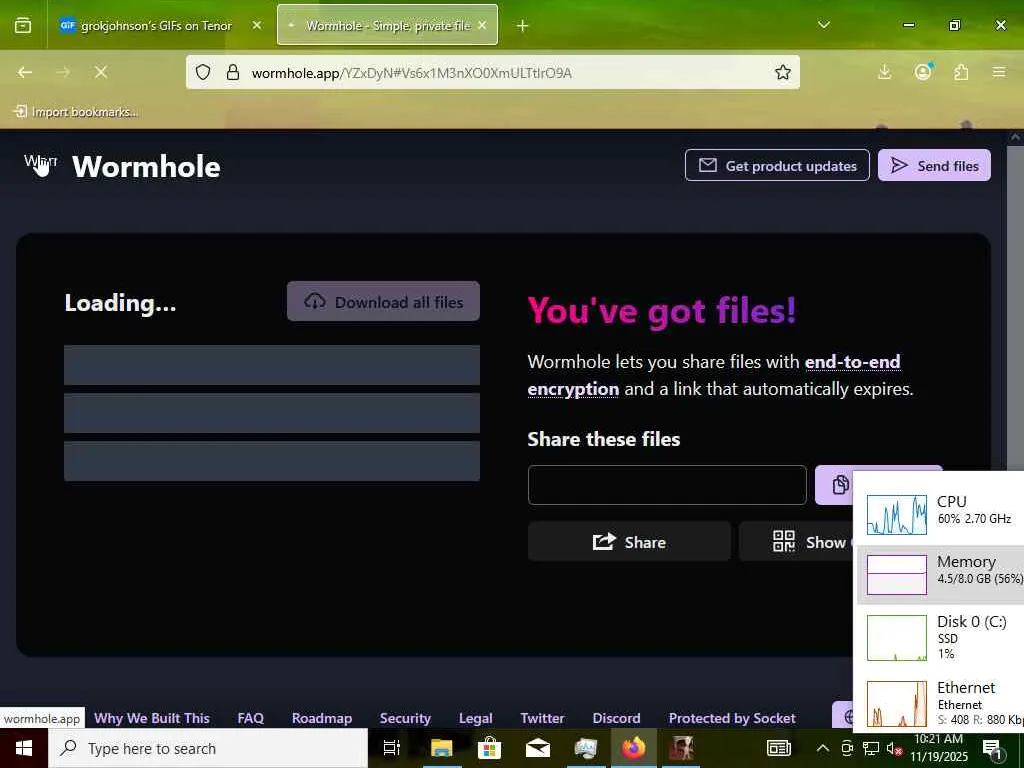Open the Twitter footer link

(542, 718)
